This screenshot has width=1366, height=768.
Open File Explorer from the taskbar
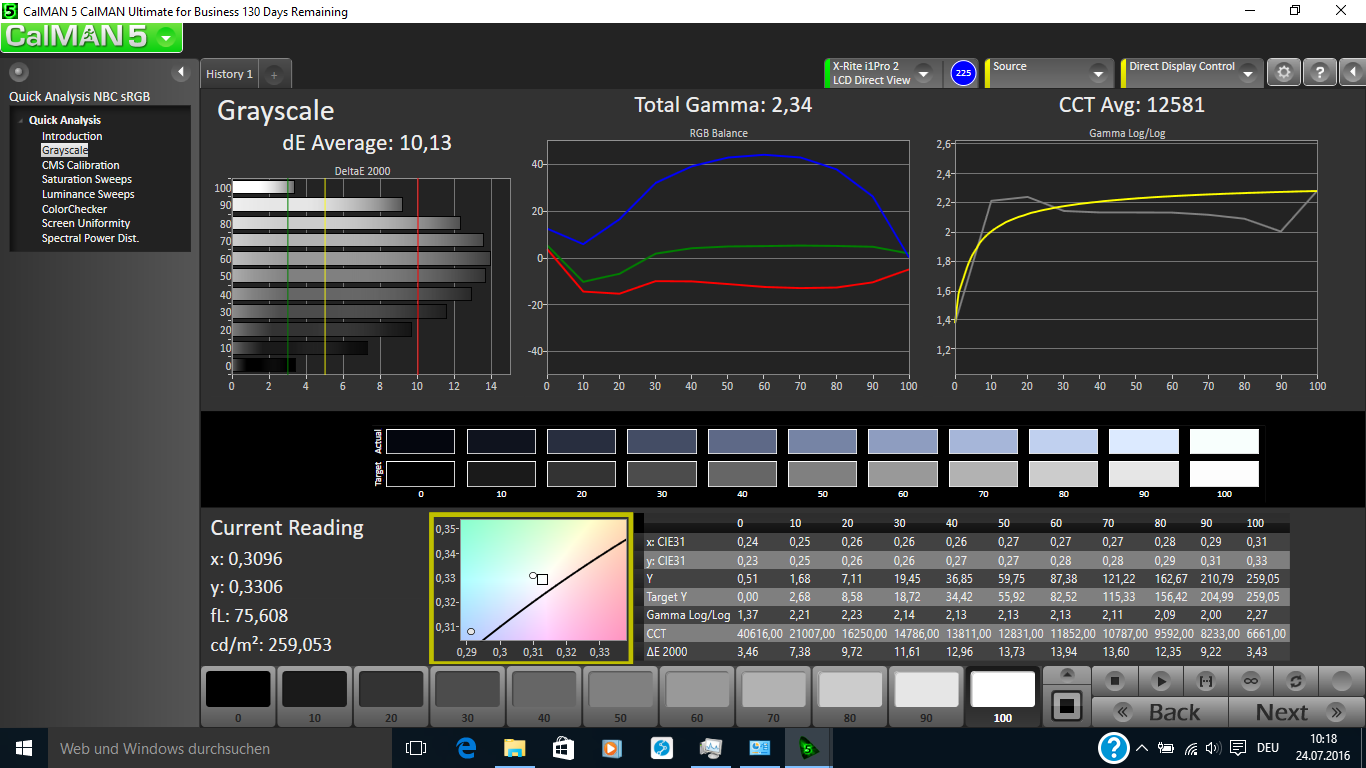514,748
